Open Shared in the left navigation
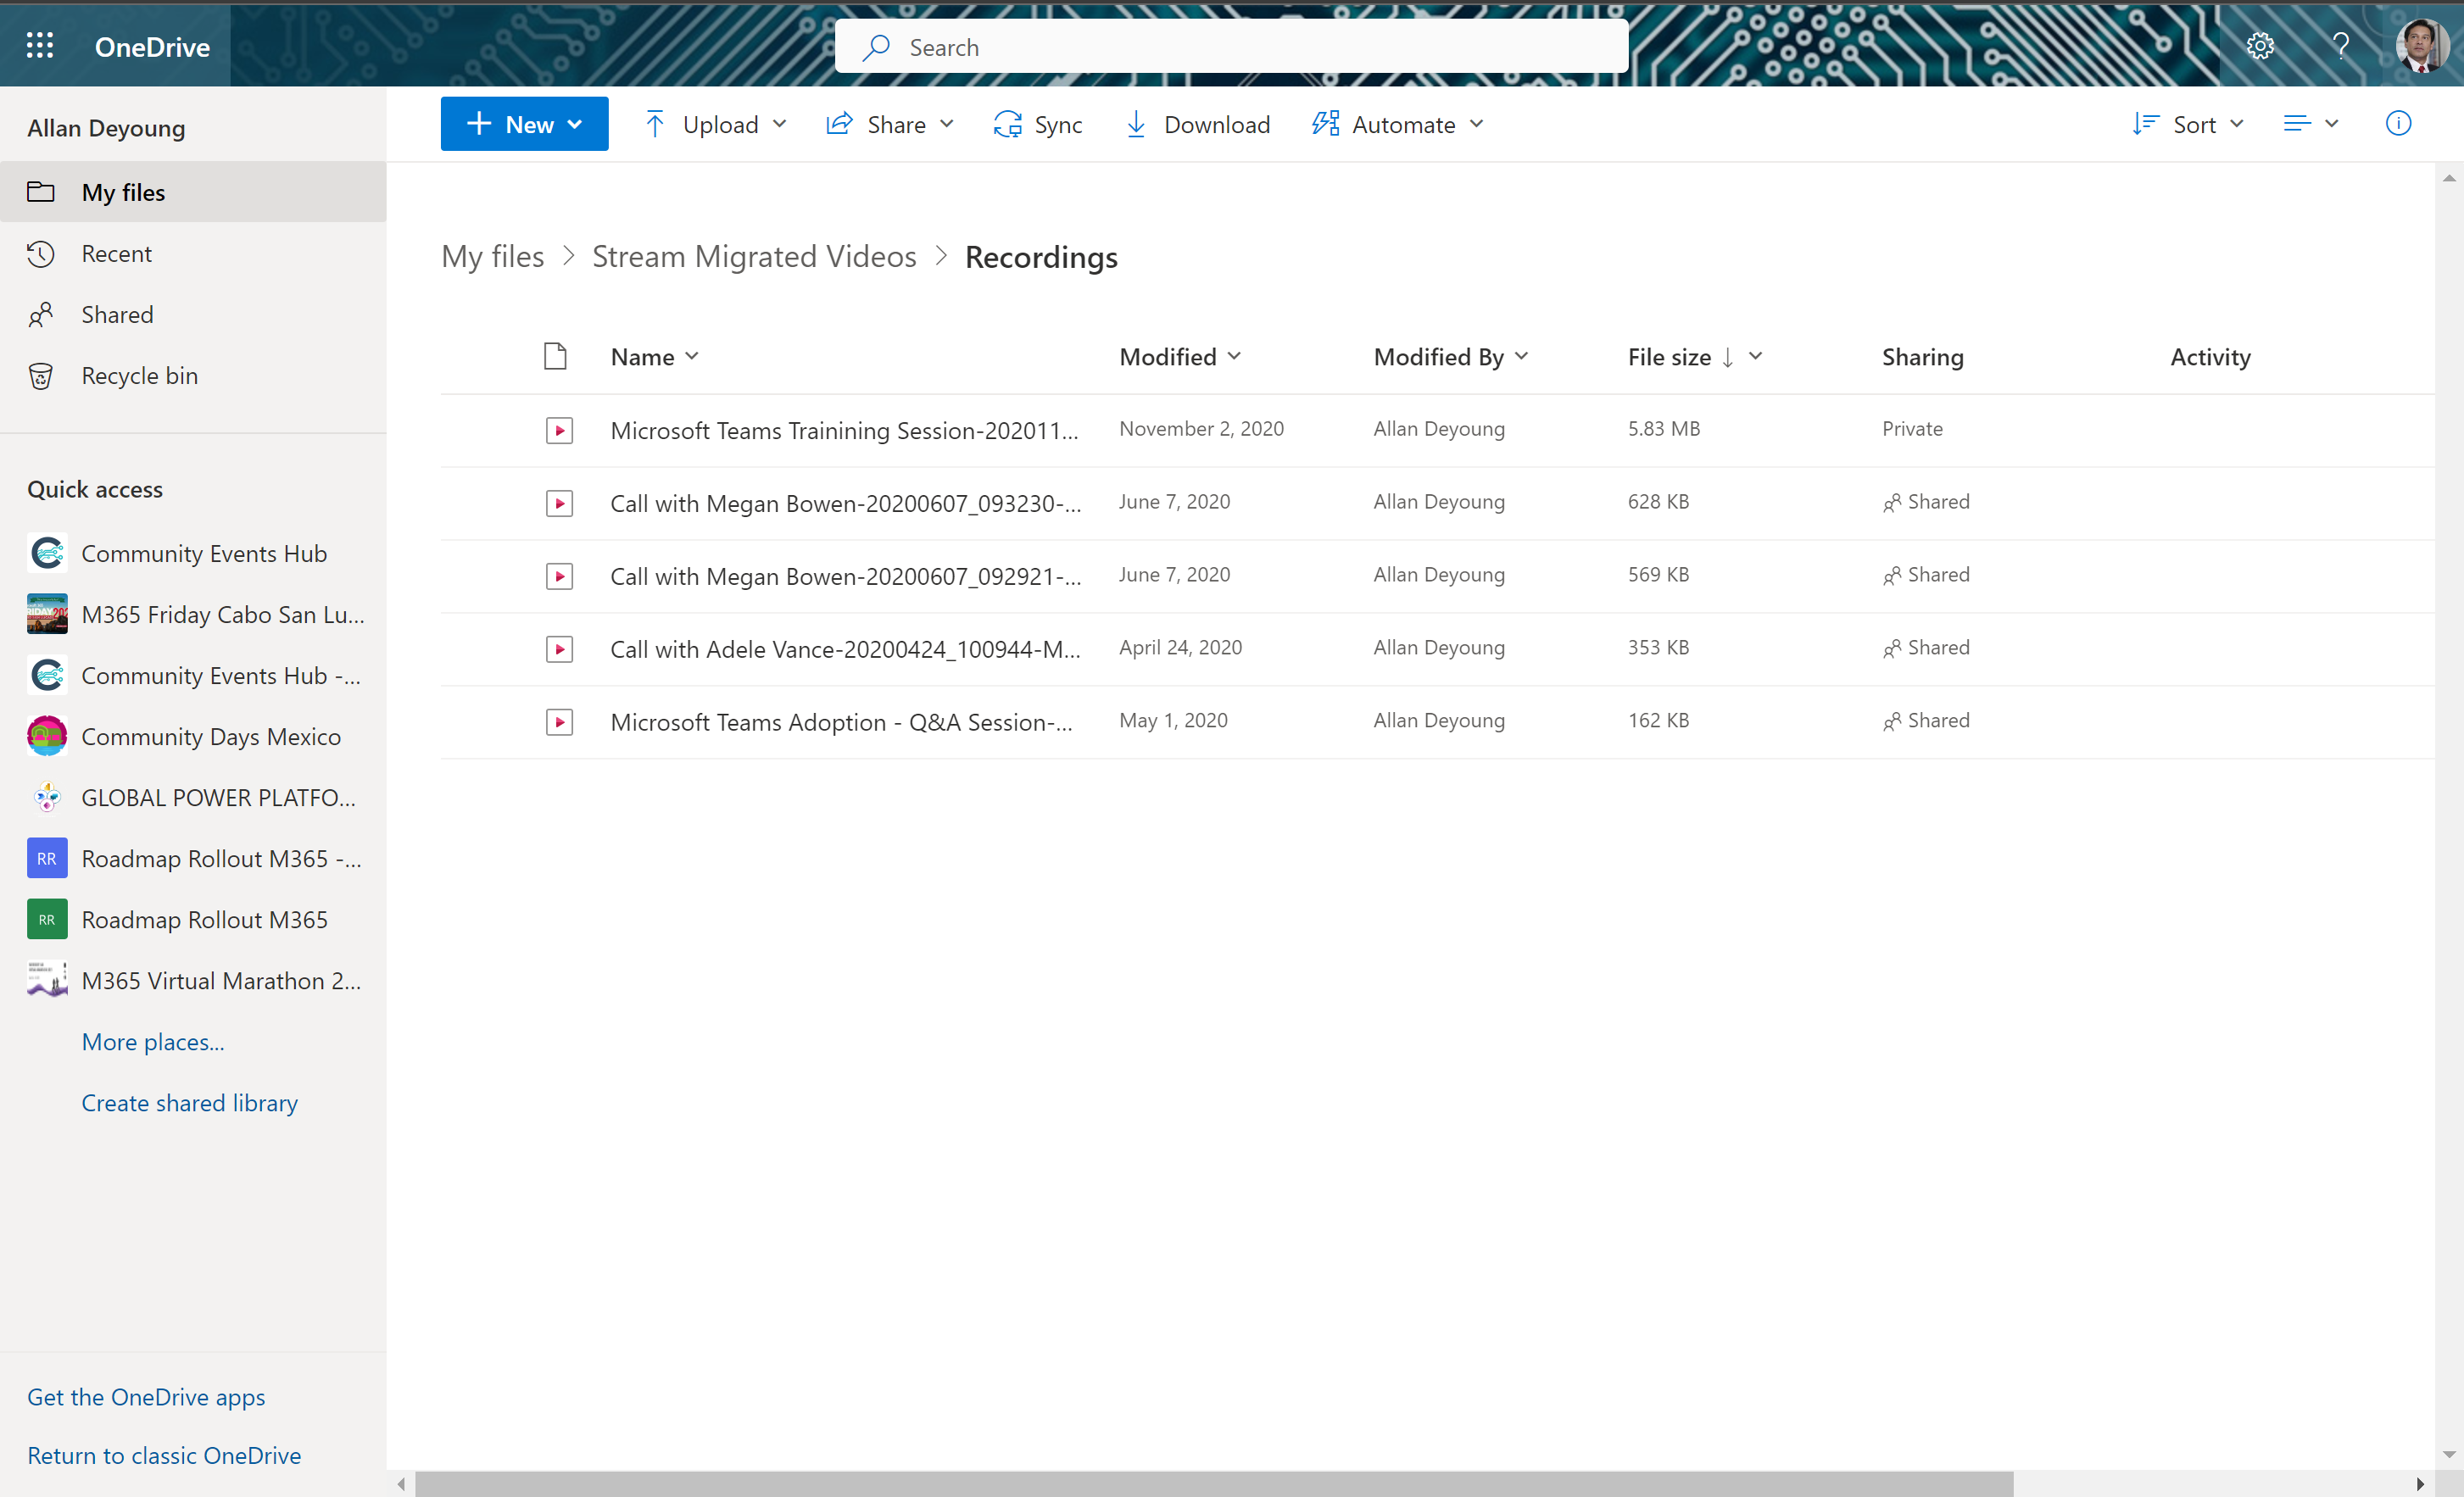The image size is (2464, 1497). coord(117,315)
